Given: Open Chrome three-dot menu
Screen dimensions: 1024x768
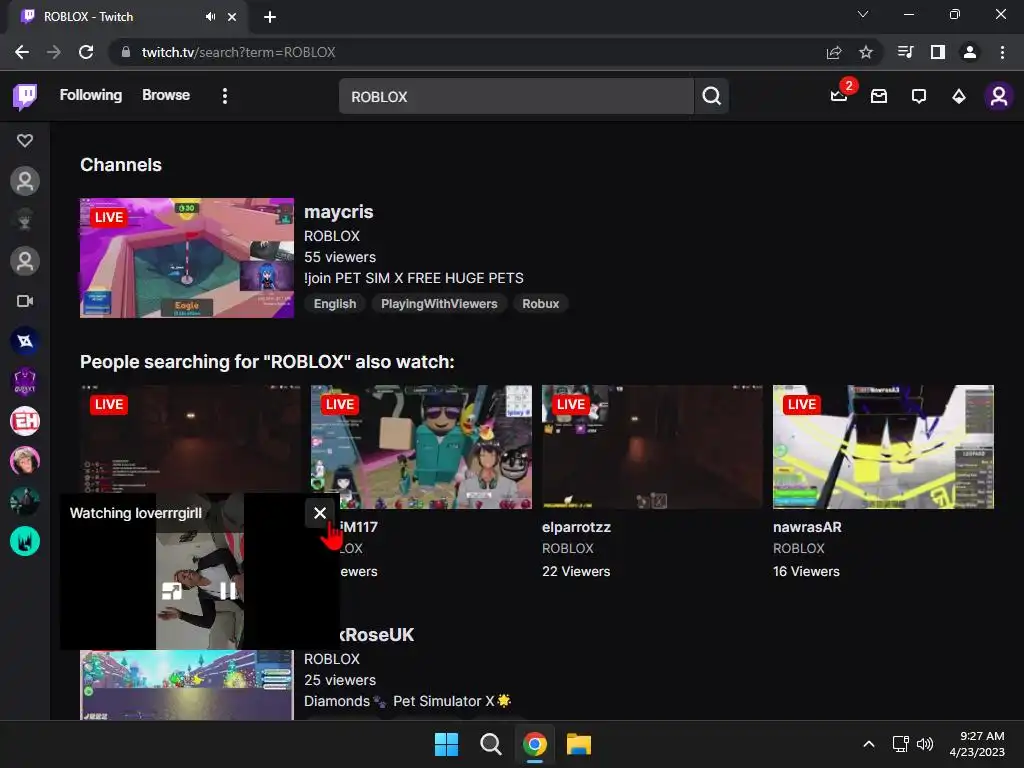Looking at the screenshot, I should click(x=1002, y=52).
